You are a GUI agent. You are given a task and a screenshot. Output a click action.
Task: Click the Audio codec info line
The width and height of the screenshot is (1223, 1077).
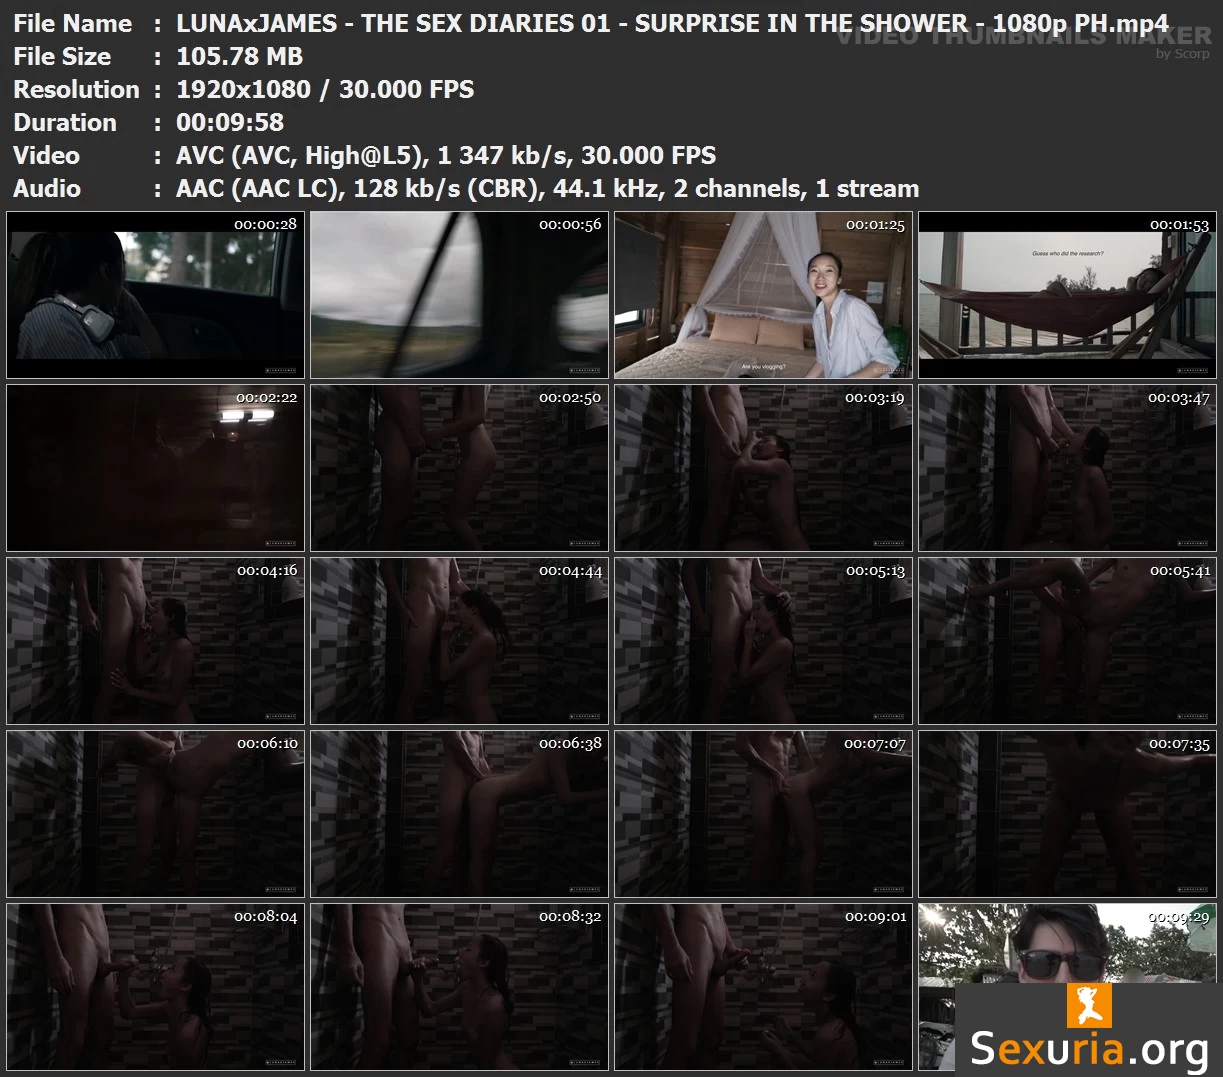click(547, 188)
